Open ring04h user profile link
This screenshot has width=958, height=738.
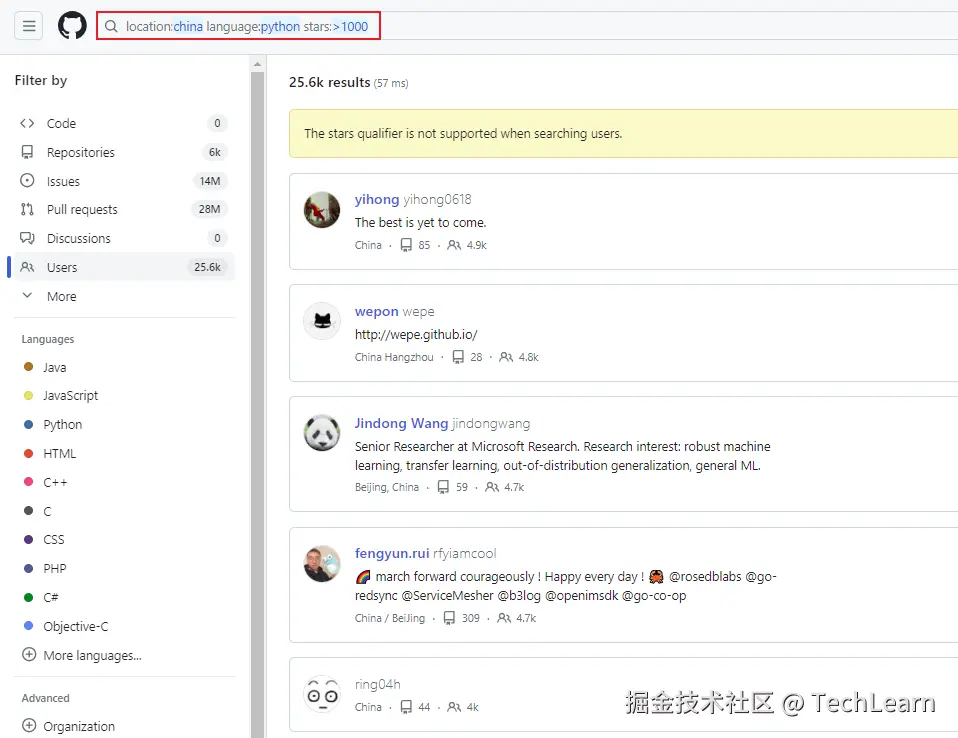tap(378, 684)
